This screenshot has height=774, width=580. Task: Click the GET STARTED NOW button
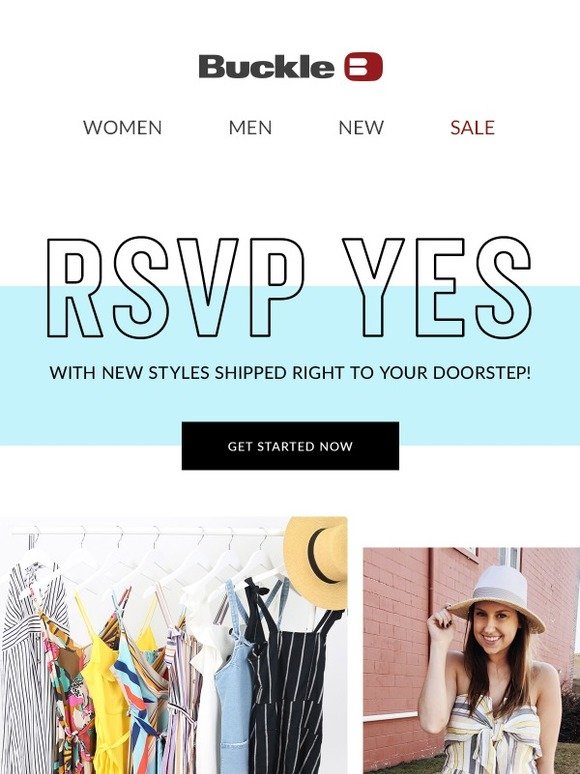[290, 446]
